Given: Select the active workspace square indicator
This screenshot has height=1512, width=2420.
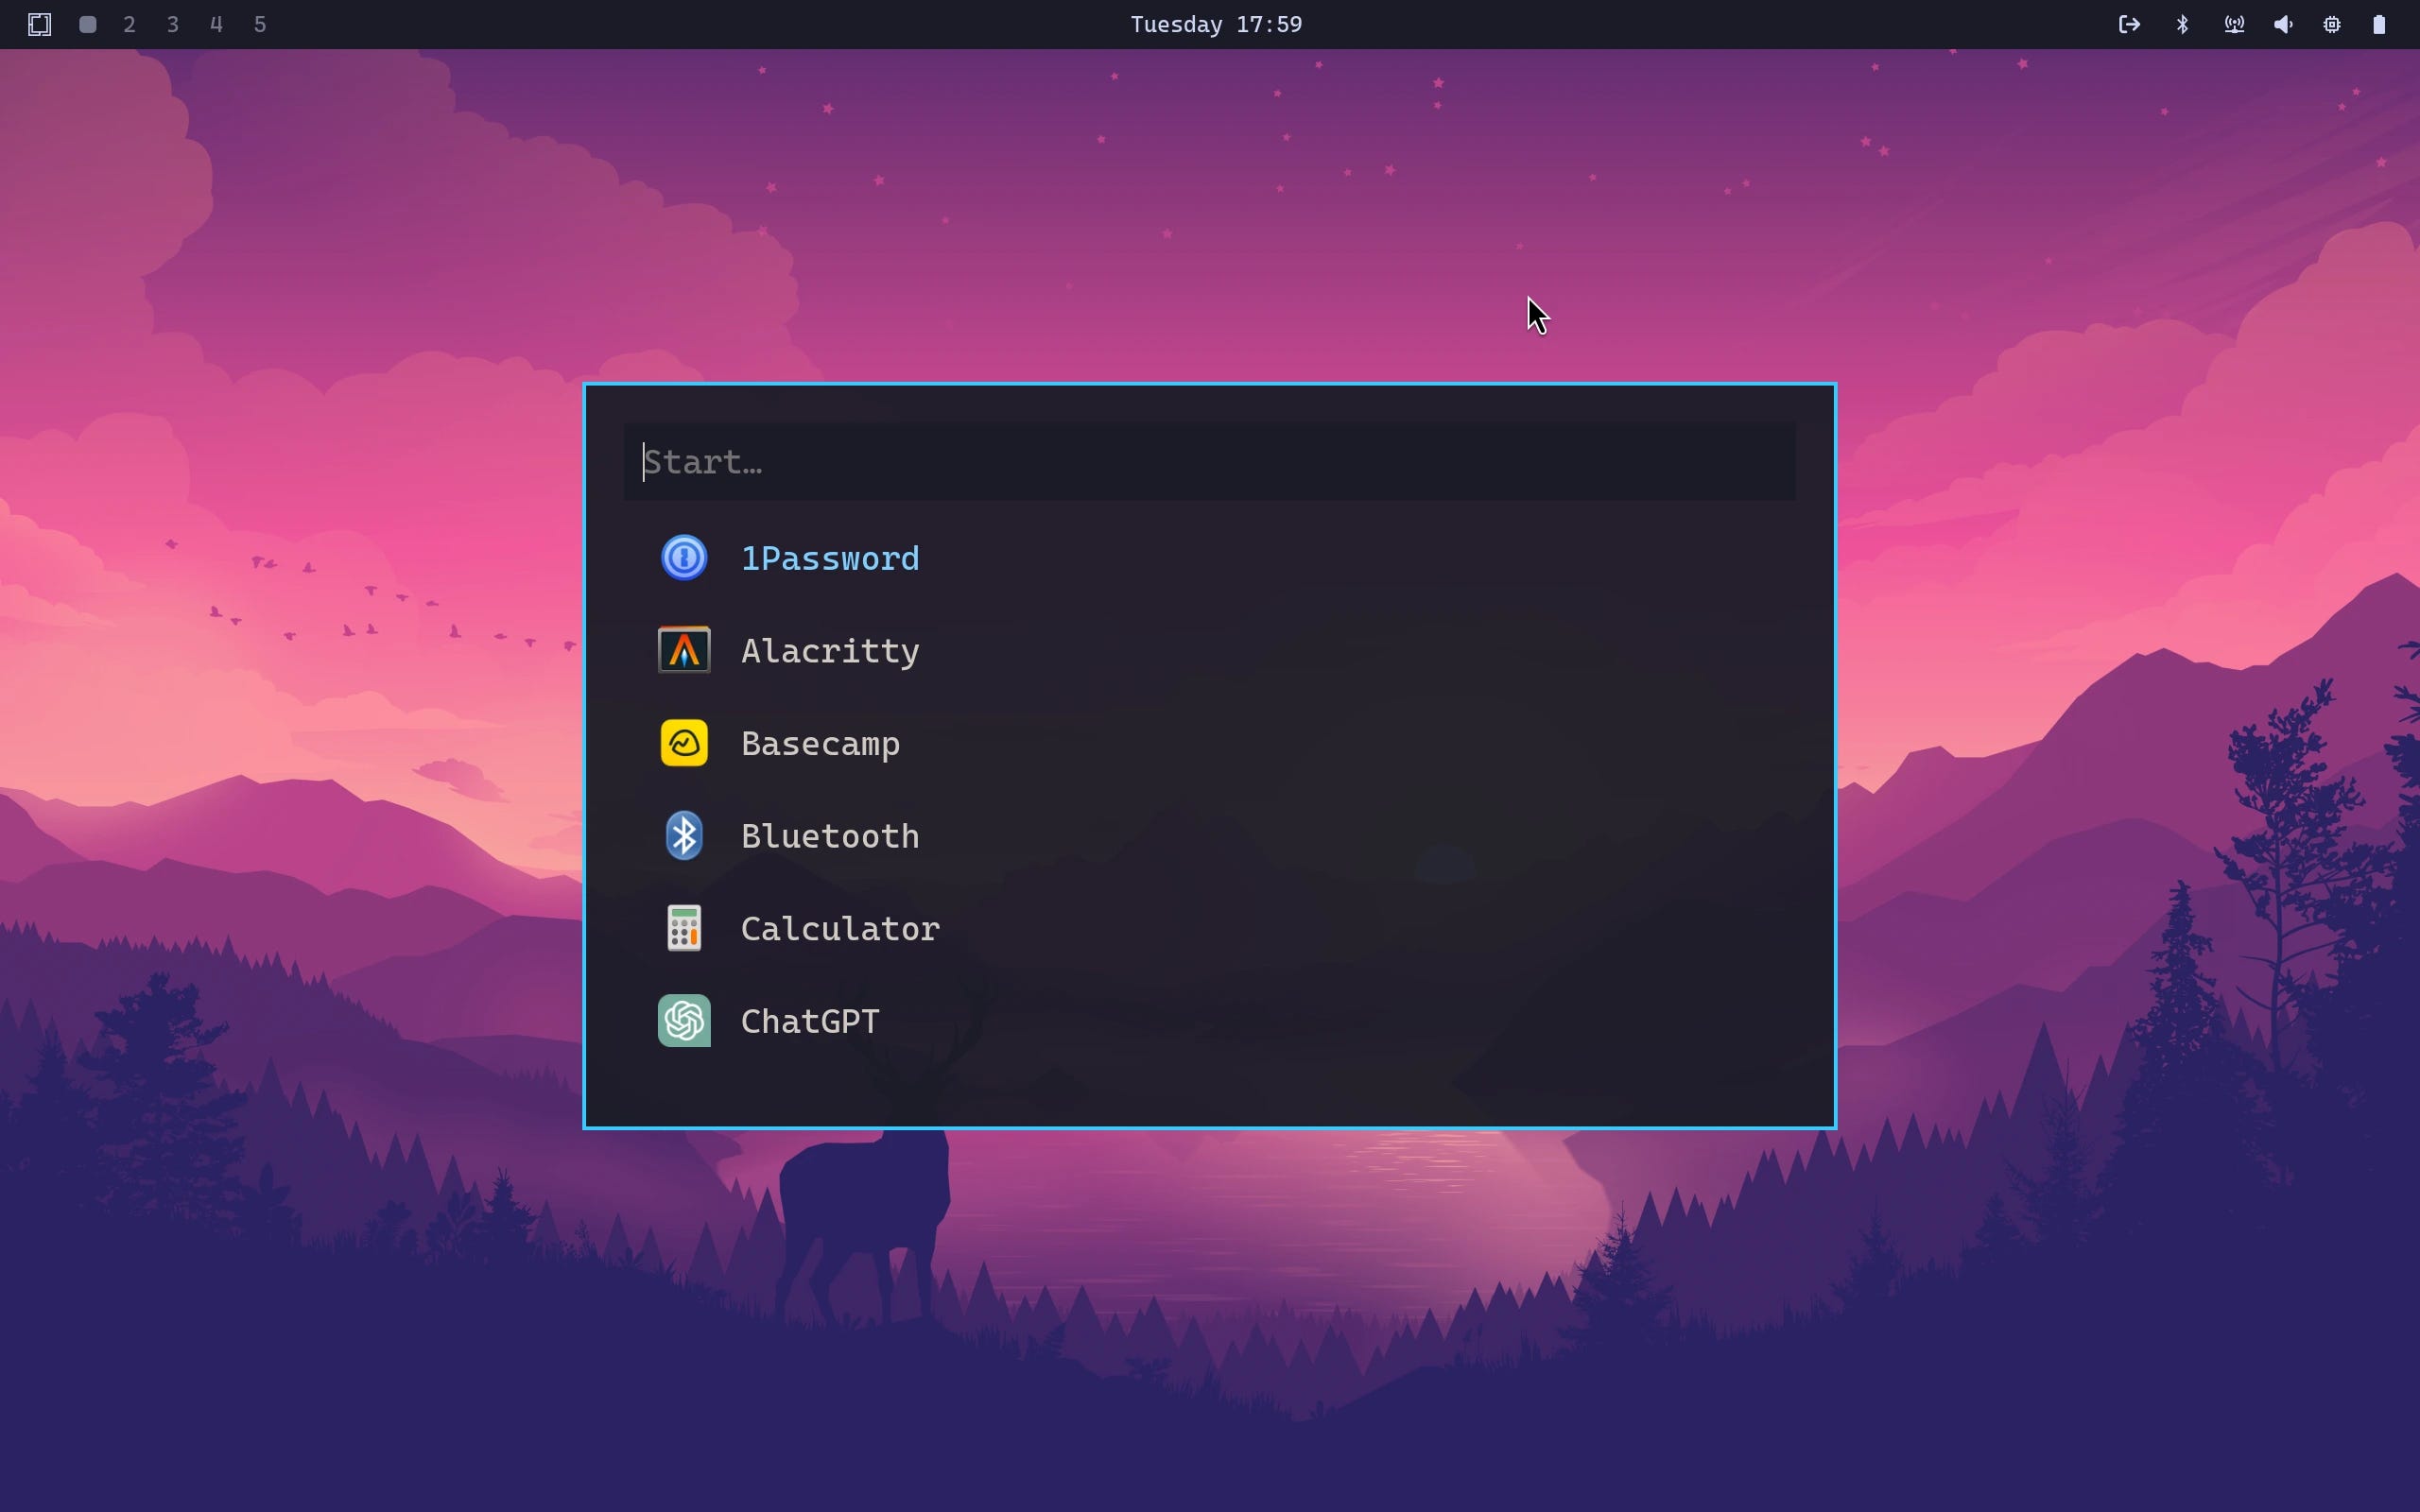Looking at the screenshot, I should (x=88, y=24).
